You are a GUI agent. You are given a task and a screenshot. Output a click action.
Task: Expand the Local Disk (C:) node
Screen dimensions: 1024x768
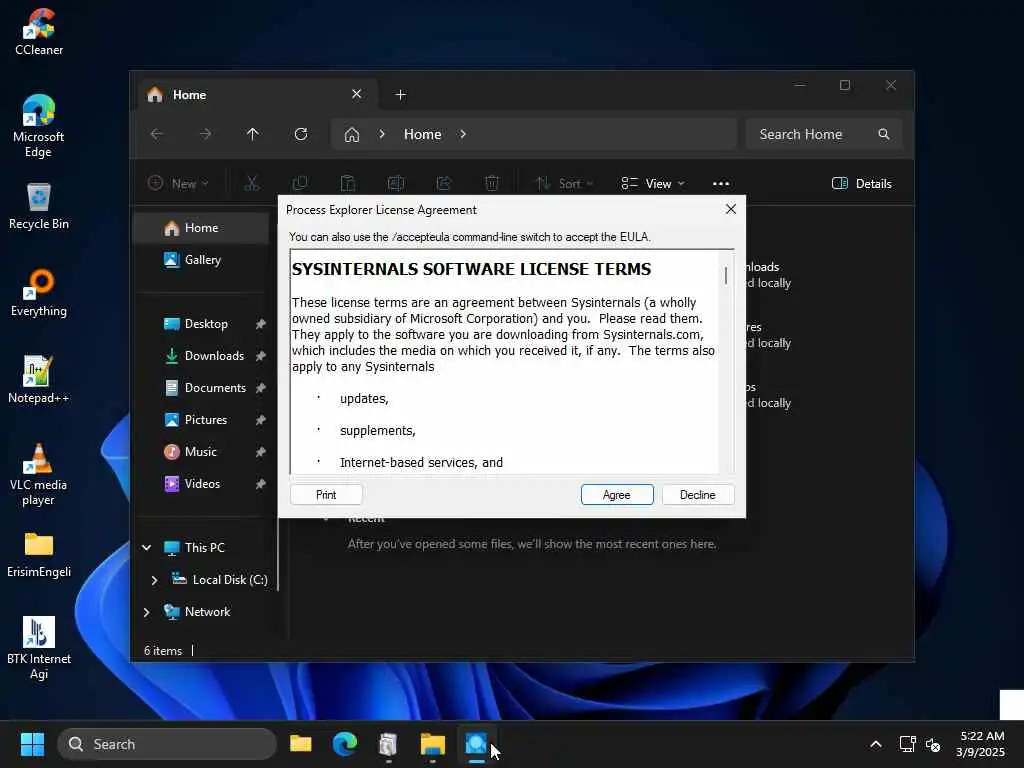pos(155,580)
